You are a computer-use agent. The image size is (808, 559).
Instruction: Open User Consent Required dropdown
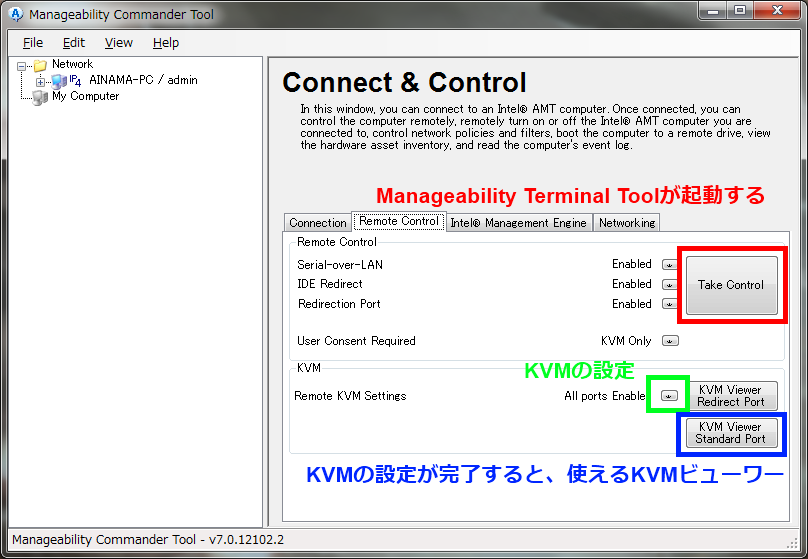coord(670,341)
